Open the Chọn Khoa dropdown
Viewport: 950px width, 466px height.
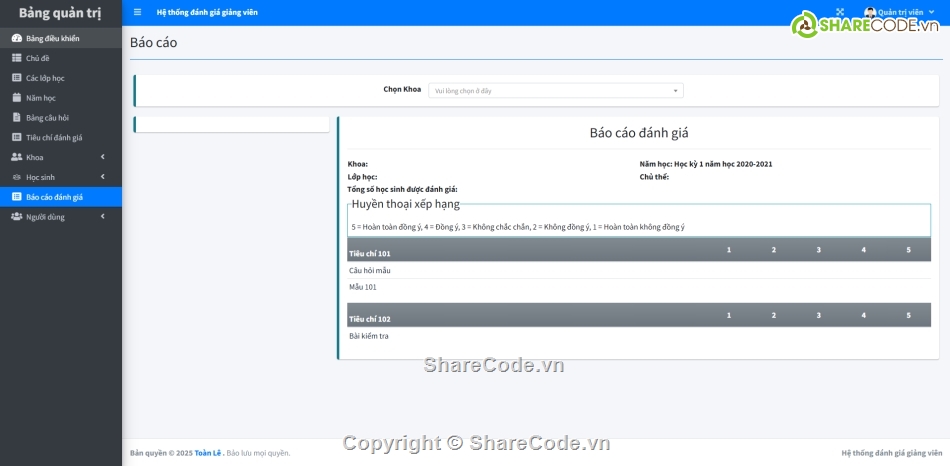[x=556, y=90]
